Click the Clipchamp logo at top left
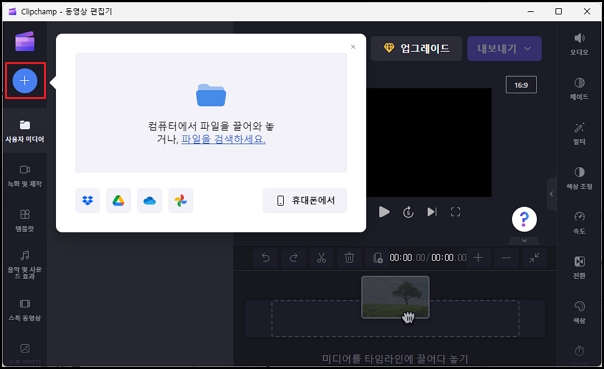The height and width of the screenshot is (369, 604). 25,41
